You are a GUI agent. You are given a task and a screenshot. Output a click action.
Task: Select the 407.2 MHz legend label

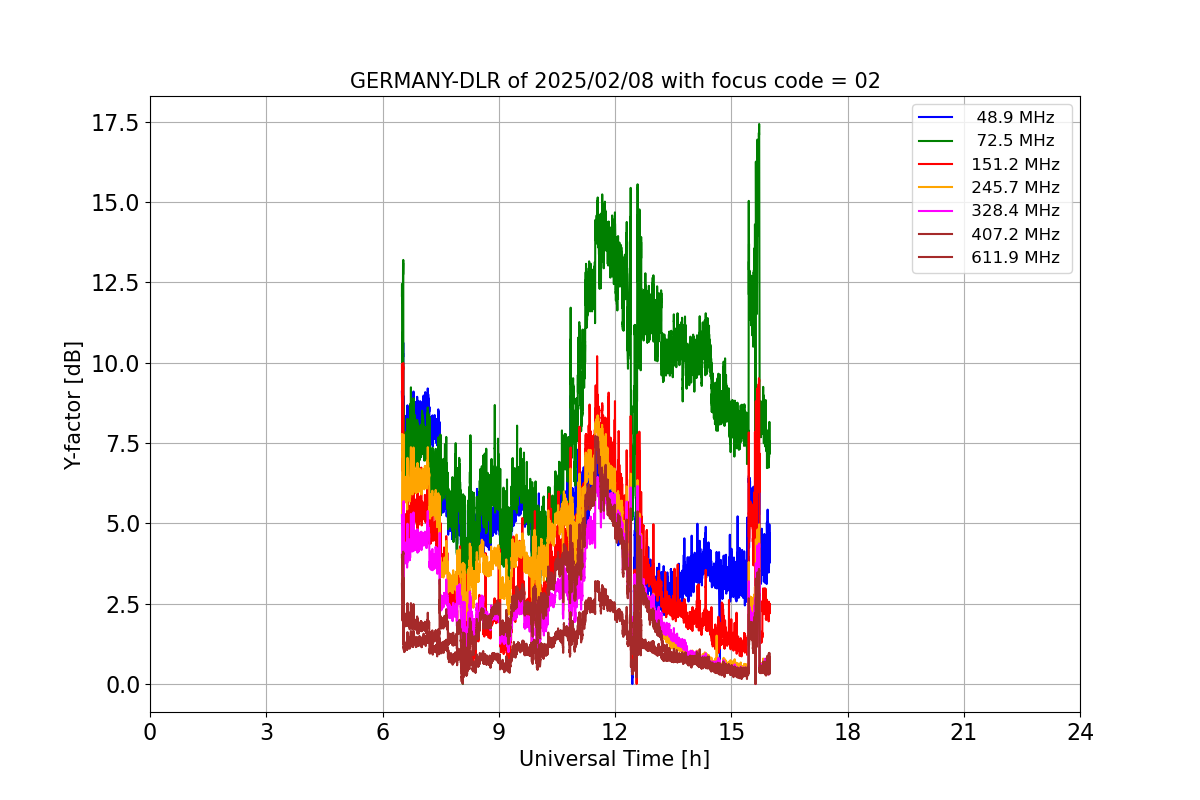click(1015, 234)
